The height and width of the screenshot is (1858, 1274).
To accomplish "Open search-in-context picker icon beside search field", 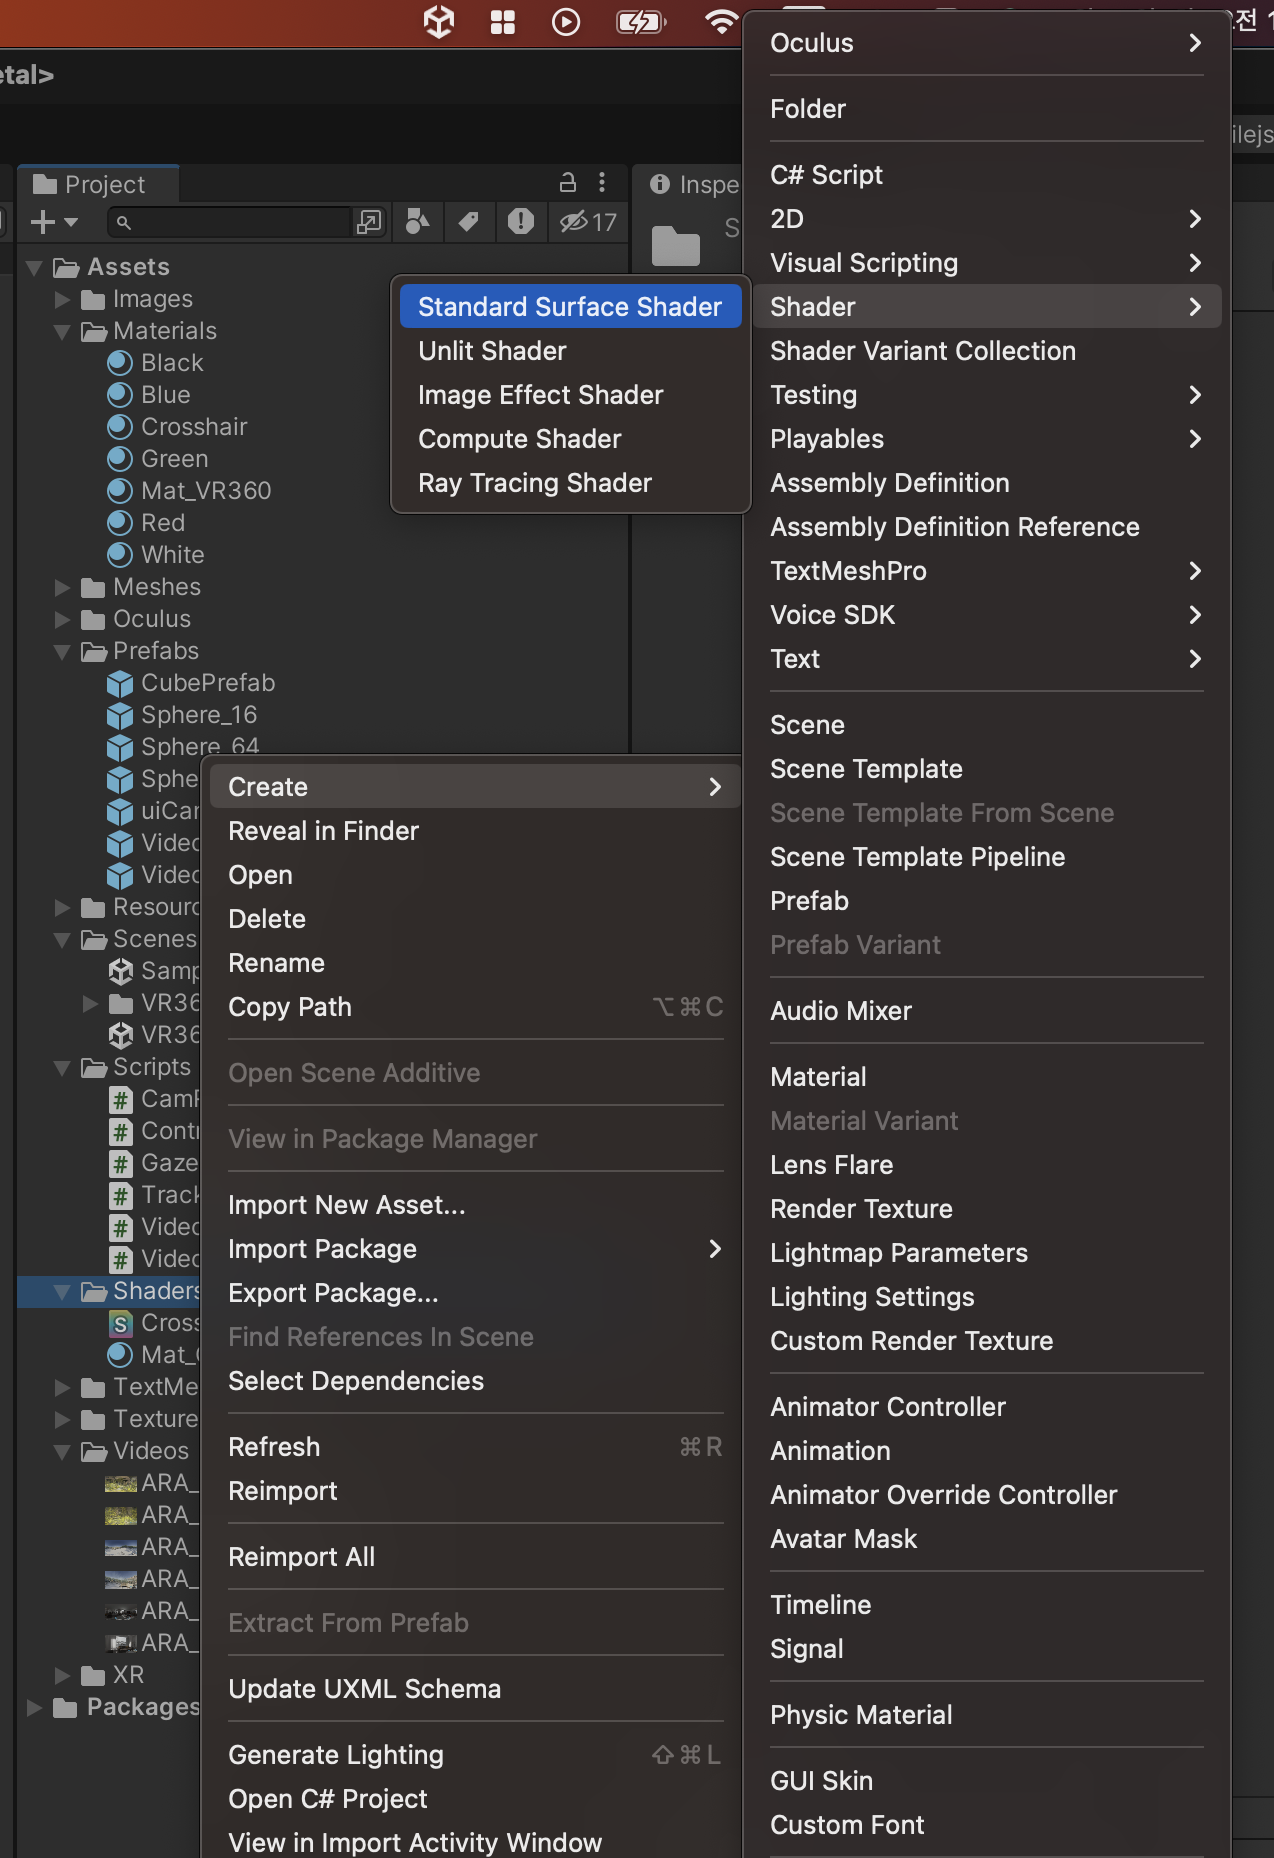I will click(369, 222).
